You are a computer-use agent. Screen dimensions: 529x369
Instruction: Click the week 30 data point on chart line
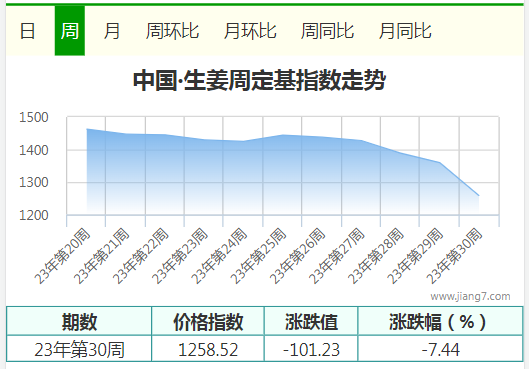[x=479, y=196]
